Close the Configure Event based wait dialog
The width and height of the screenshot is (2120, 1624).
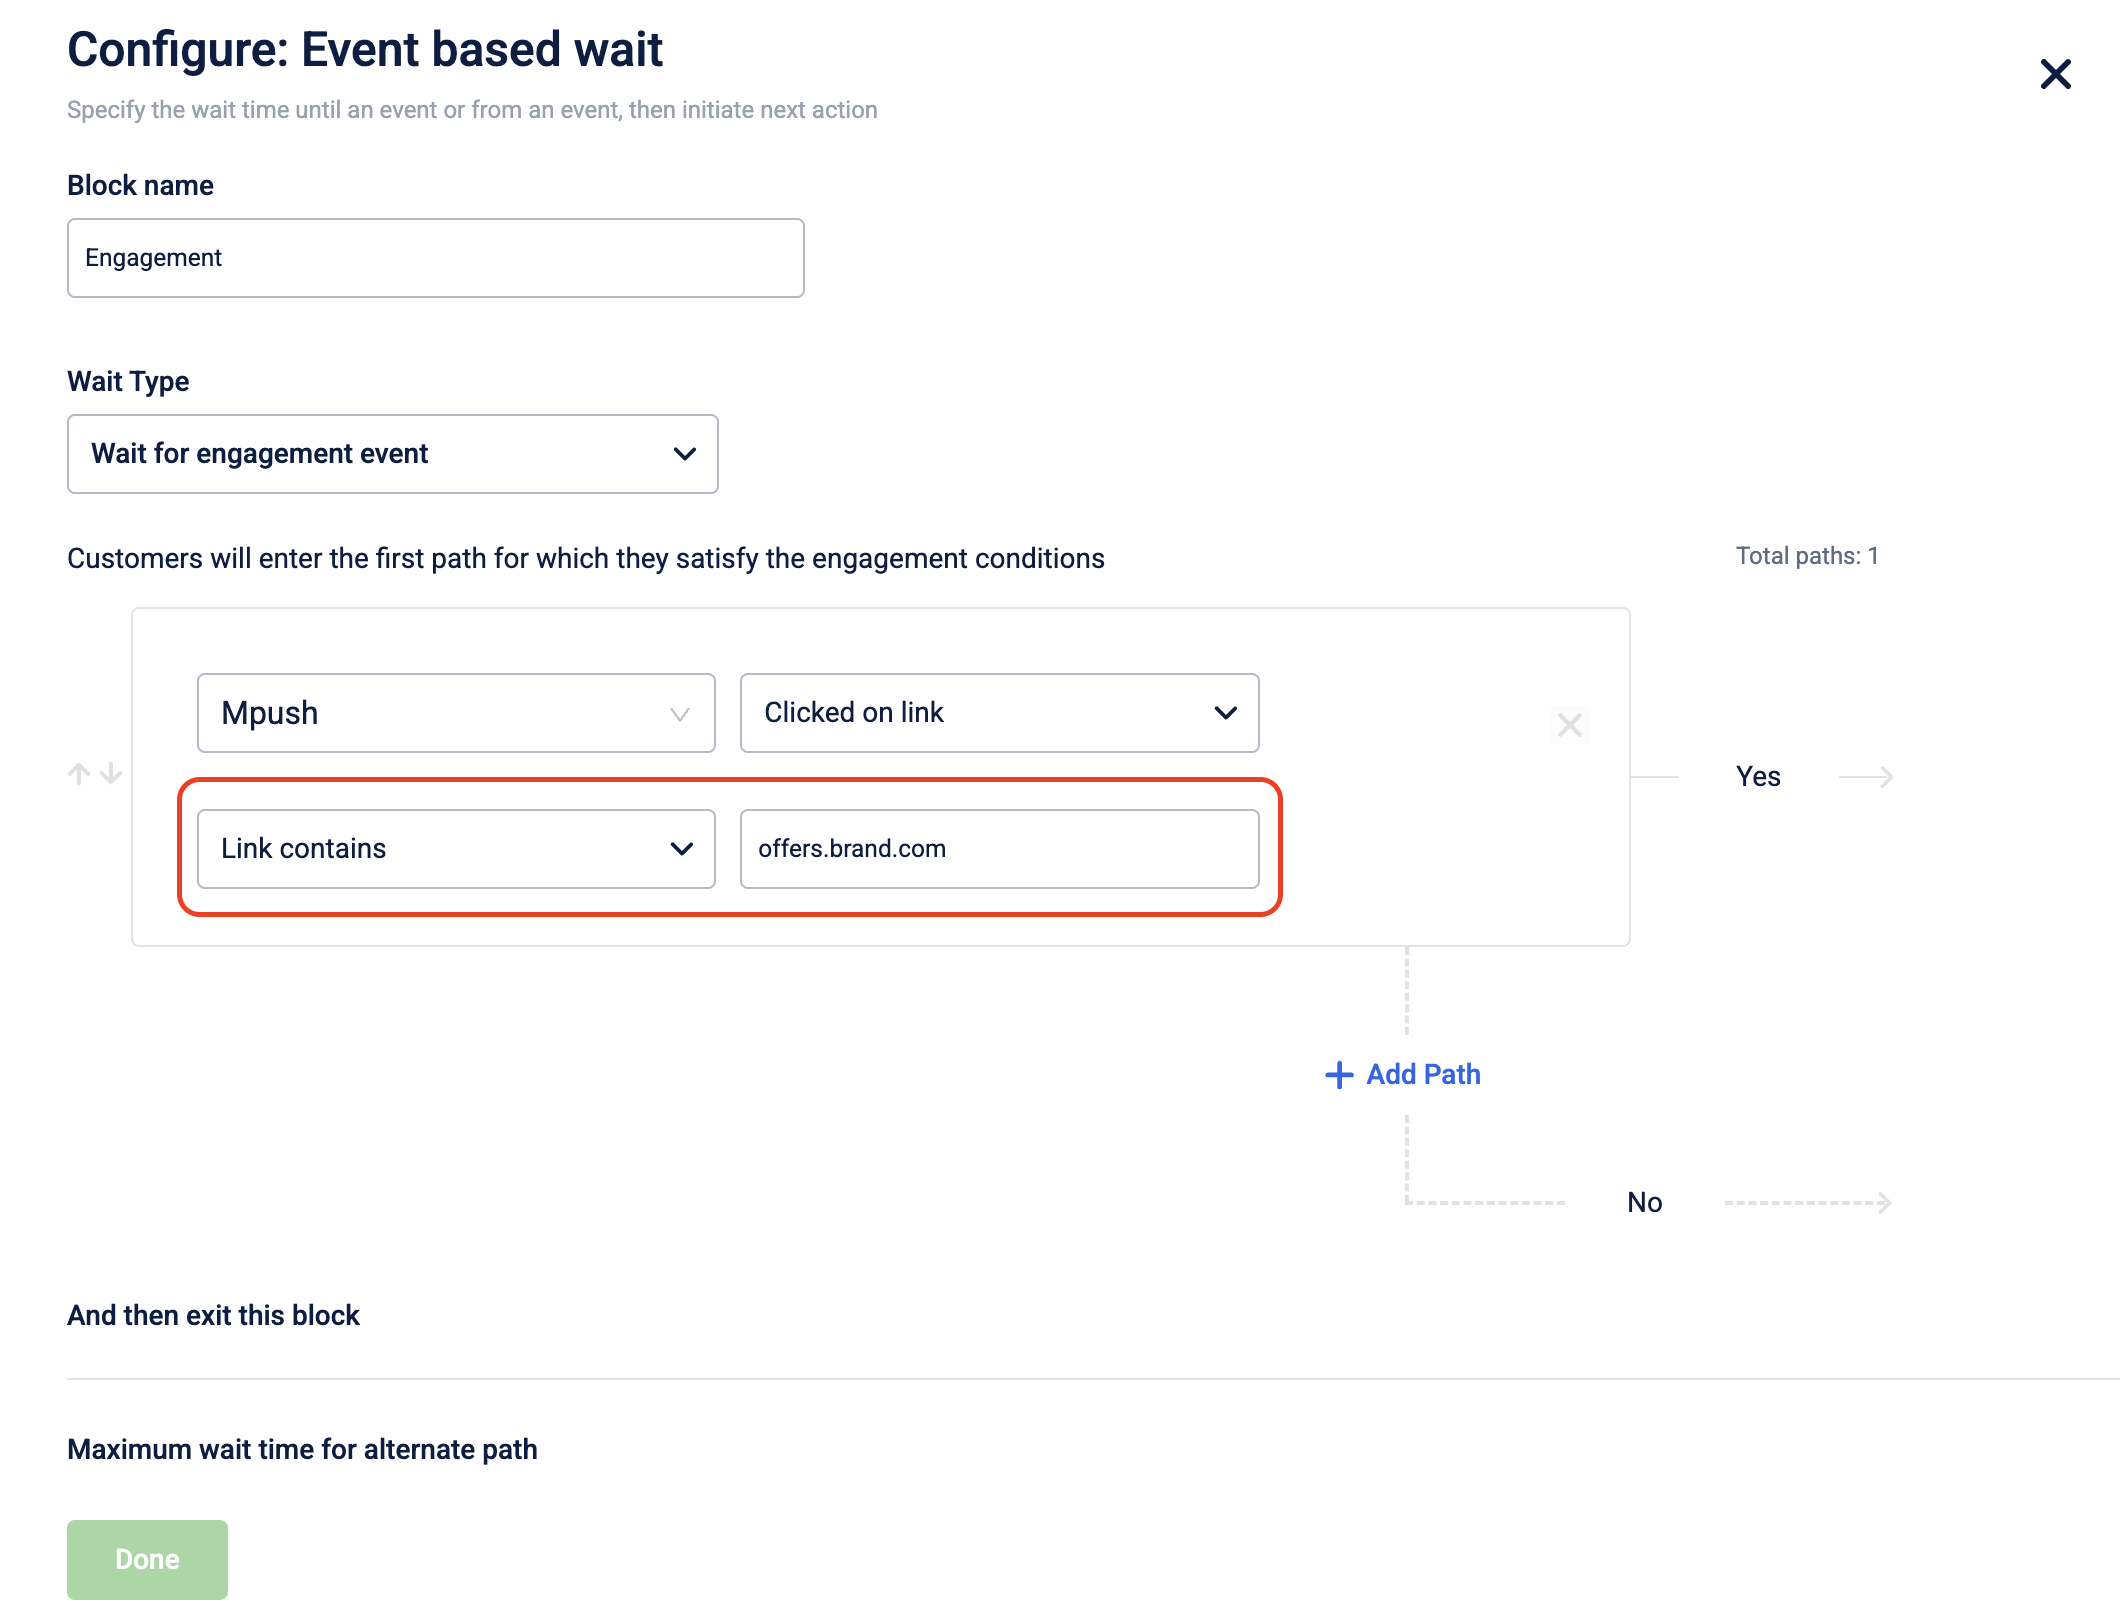[x=2055, y=74]
